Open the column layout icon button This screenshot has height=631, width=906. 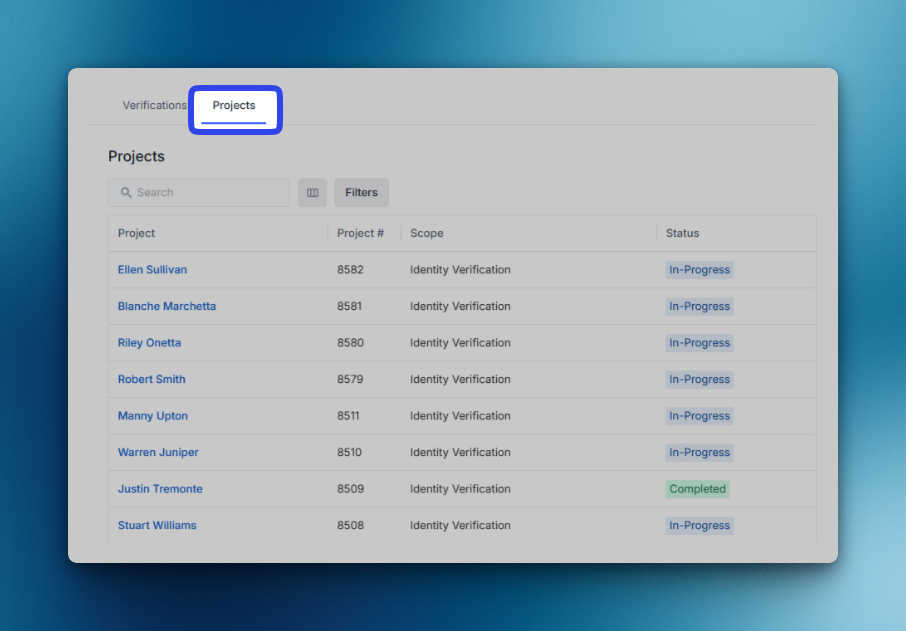click(312, 193)
